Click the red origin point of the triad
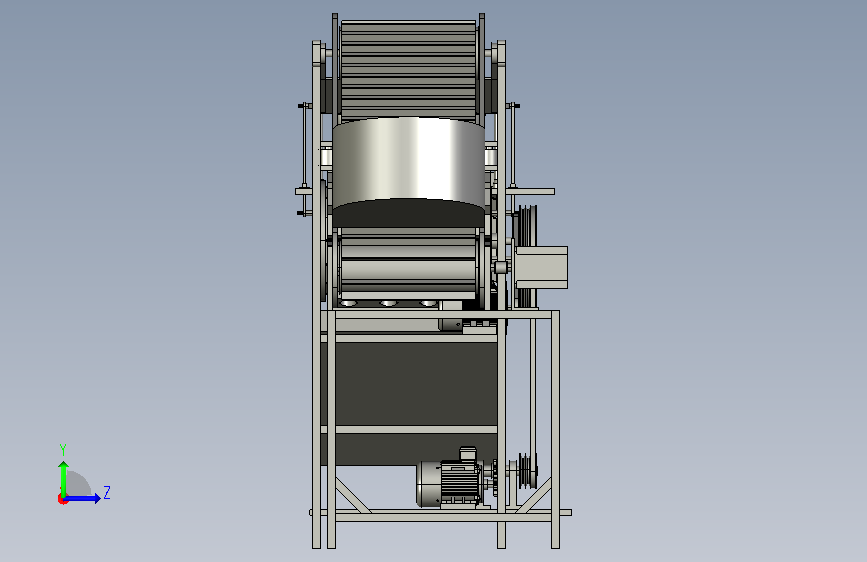The width and height of the screenshot is (867, 562). coord(62,499)
